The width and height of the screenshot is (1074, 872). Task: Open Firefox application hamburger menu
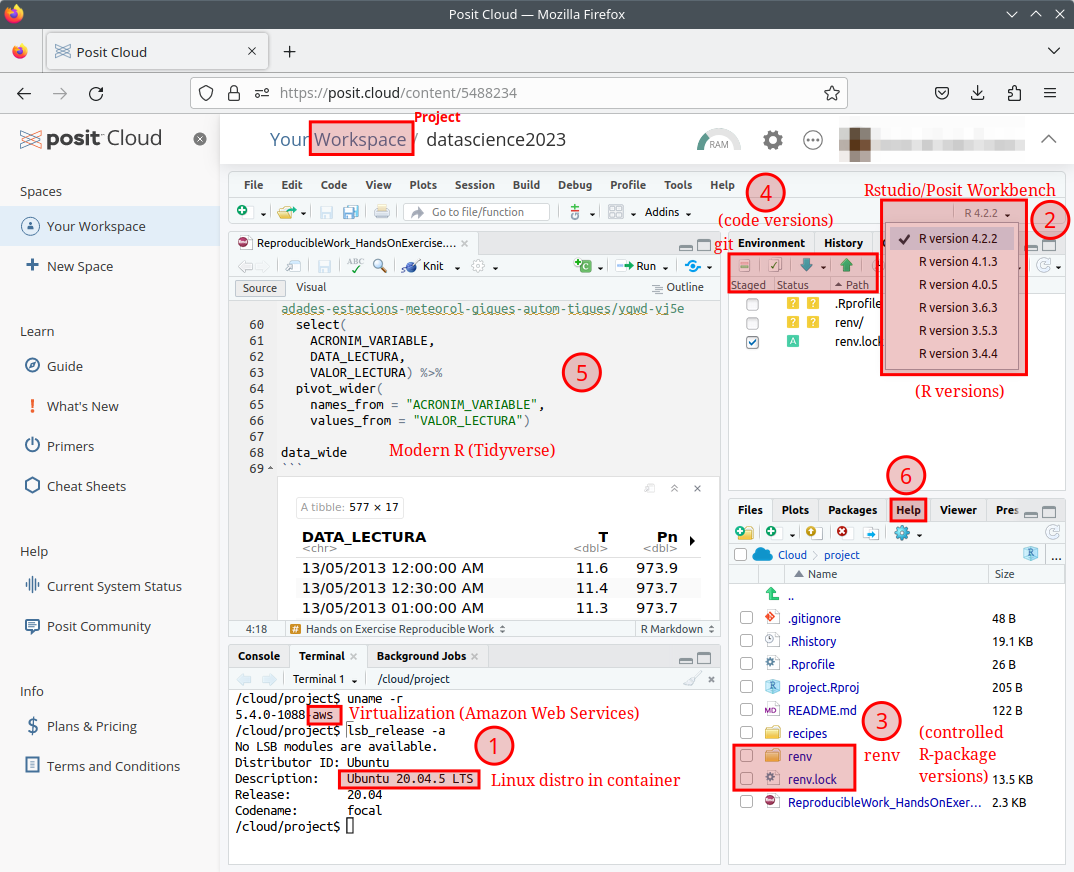(1049, 93)
